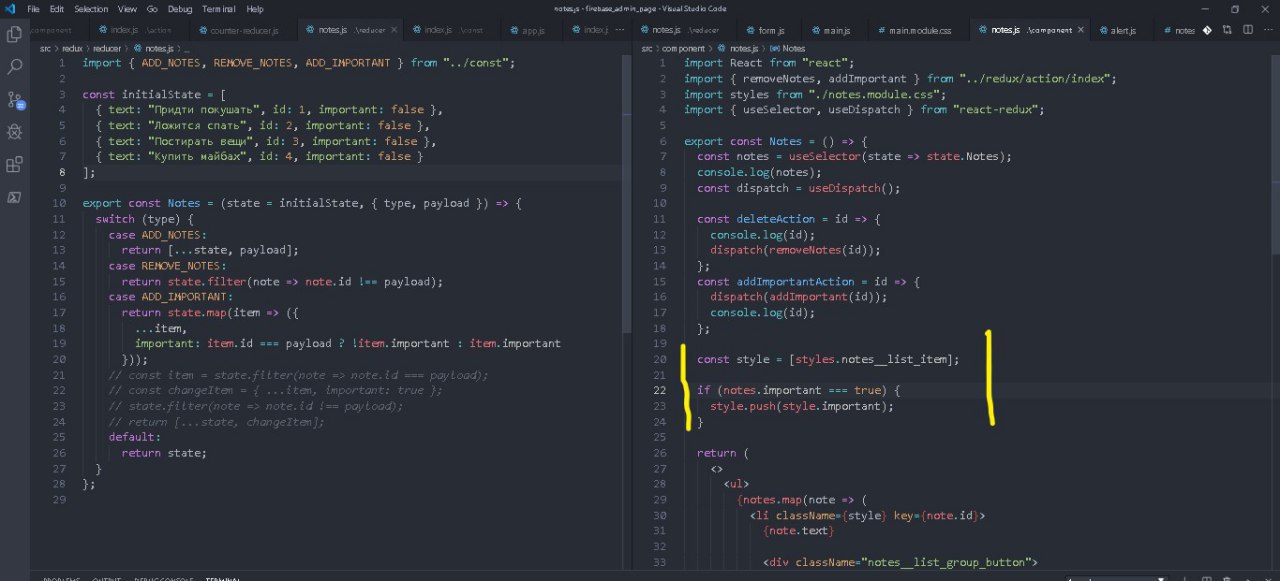Click the VS Code logo in title bar

pos(10,9)
